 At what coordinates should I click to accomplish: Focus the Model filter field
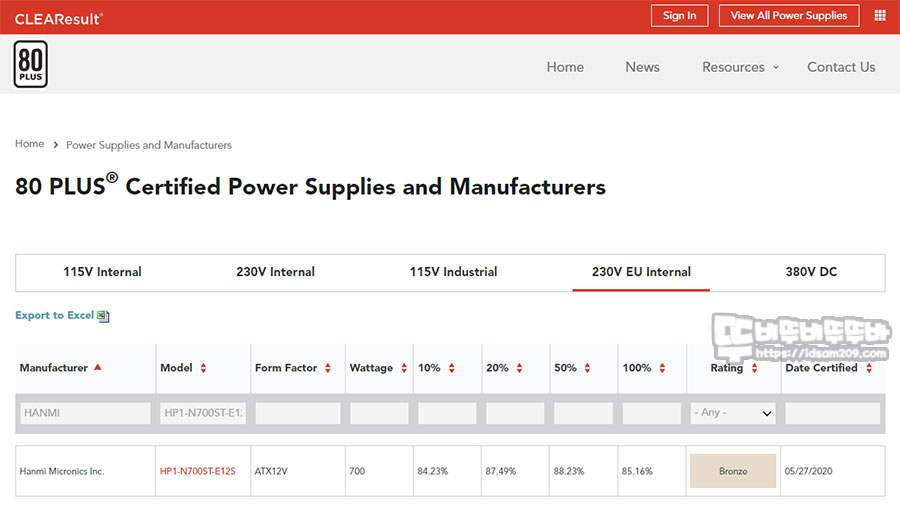pos(203,413)
